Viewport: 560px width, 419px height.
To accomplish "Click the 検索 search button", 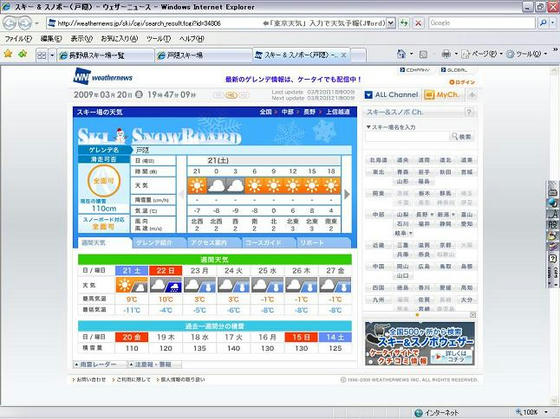I will (462, 136).
